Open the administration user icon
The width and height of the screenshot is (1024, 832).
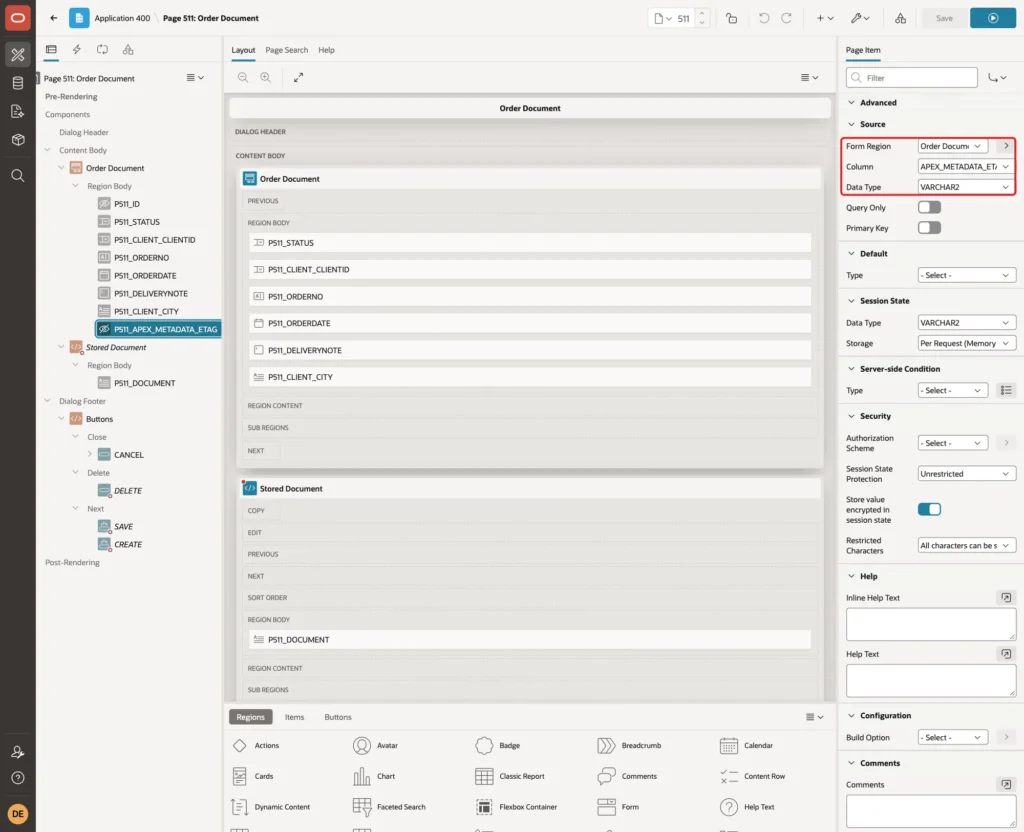pyautogui.click(x=18, y=752)
